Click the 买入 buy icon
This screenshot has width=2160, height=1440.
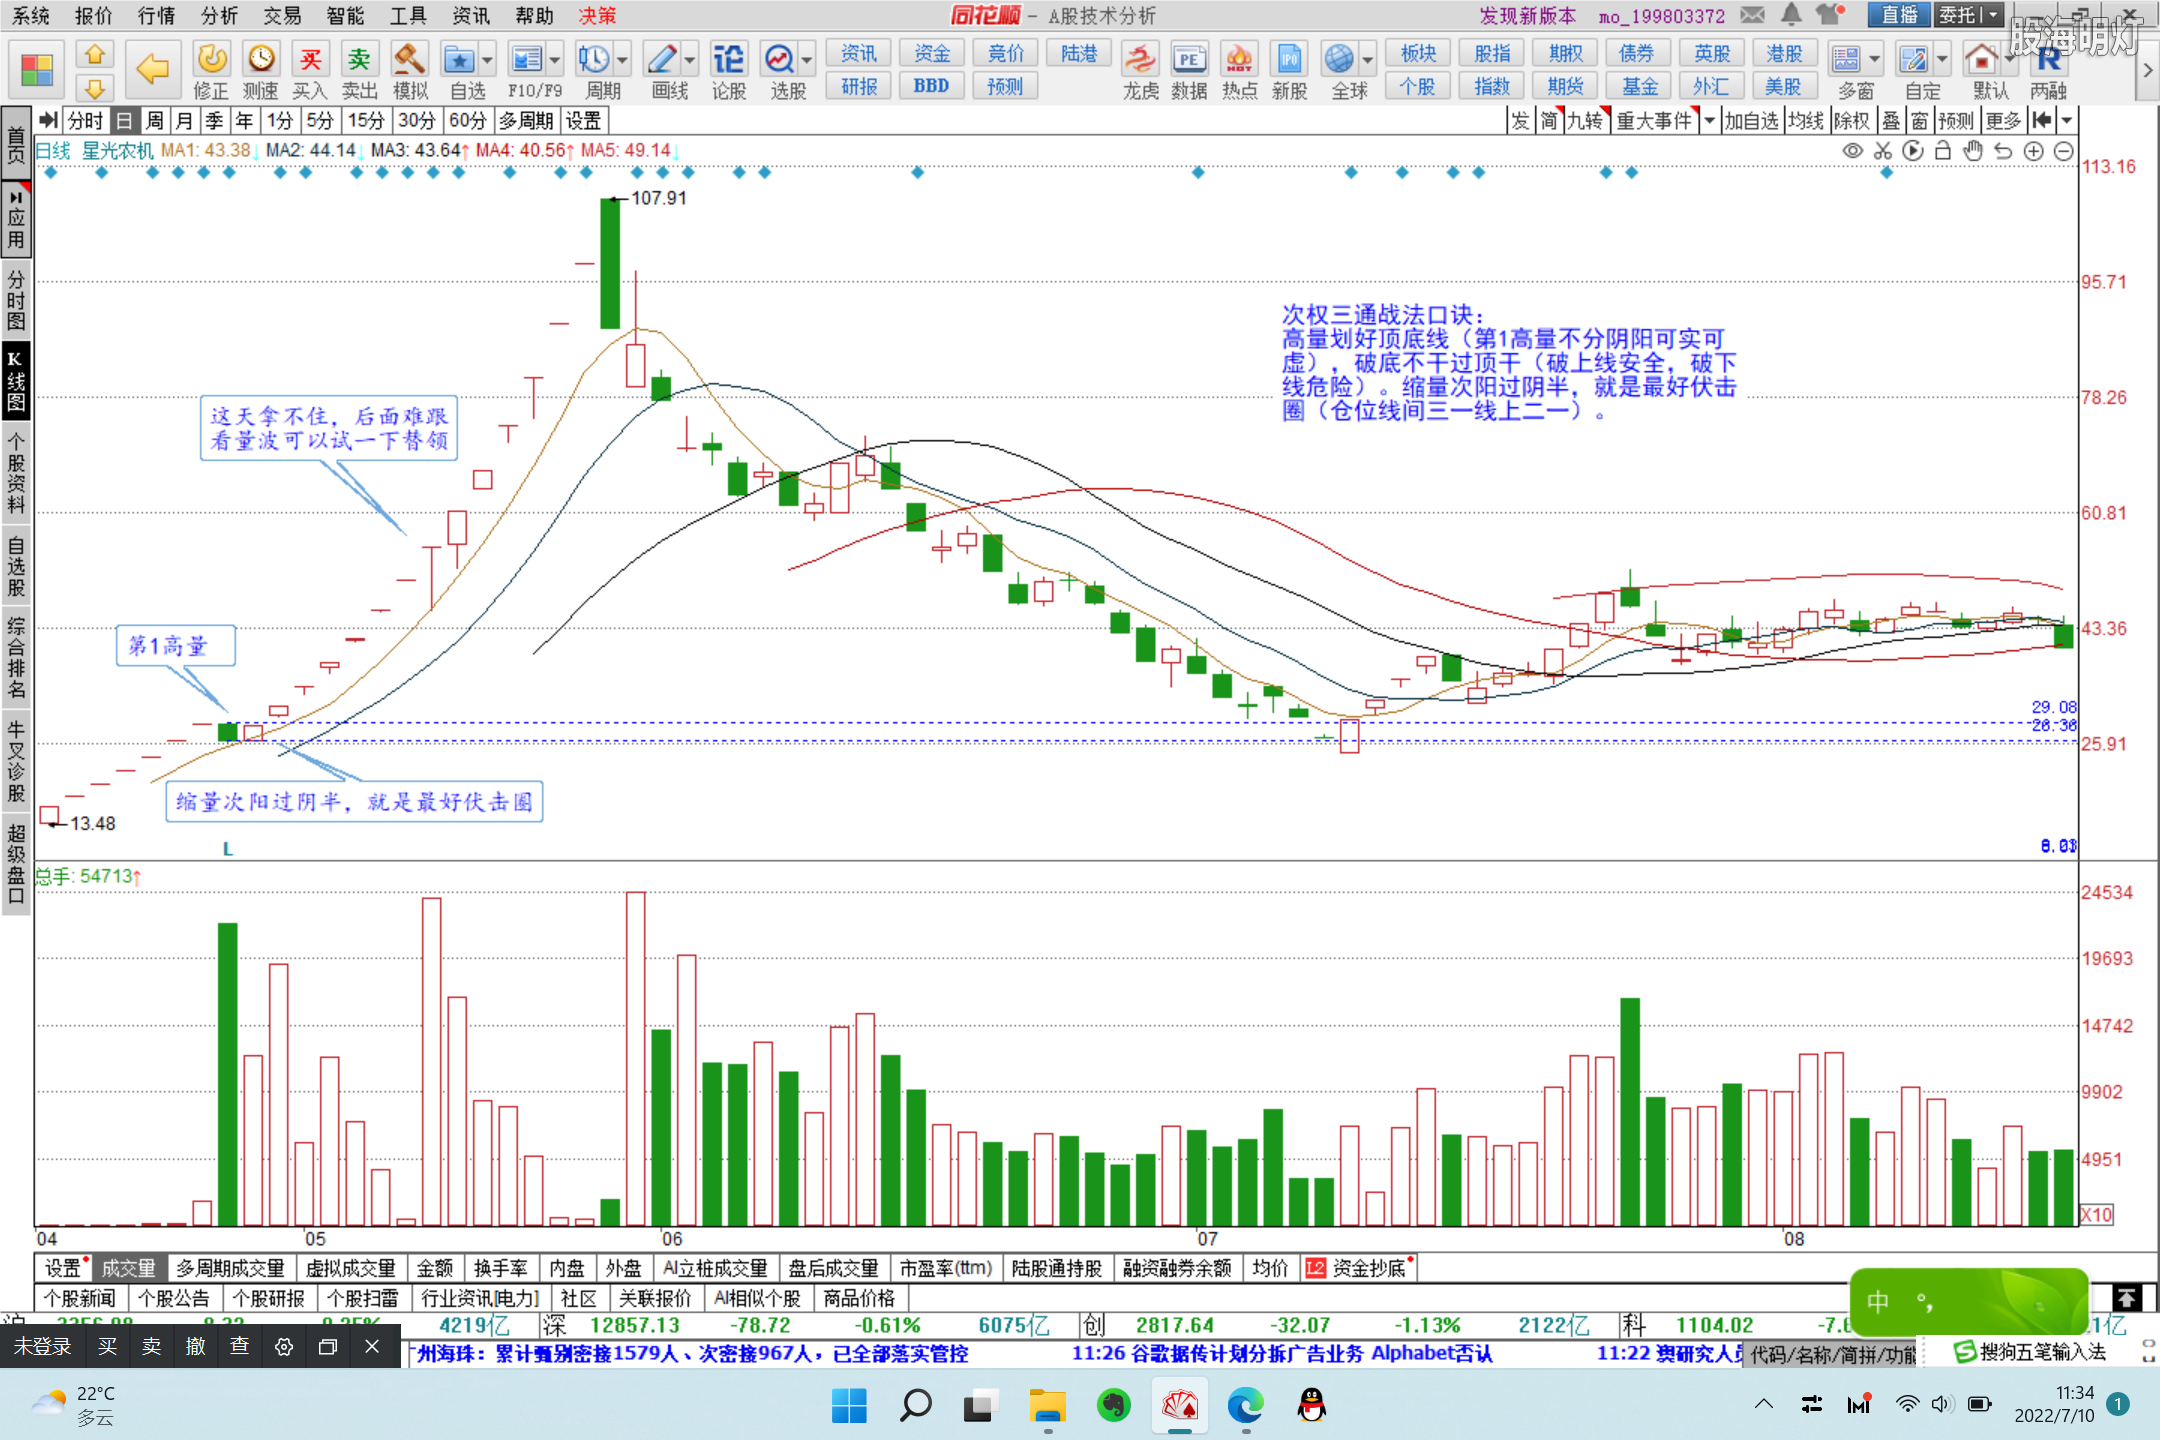(x=310, y=70)
